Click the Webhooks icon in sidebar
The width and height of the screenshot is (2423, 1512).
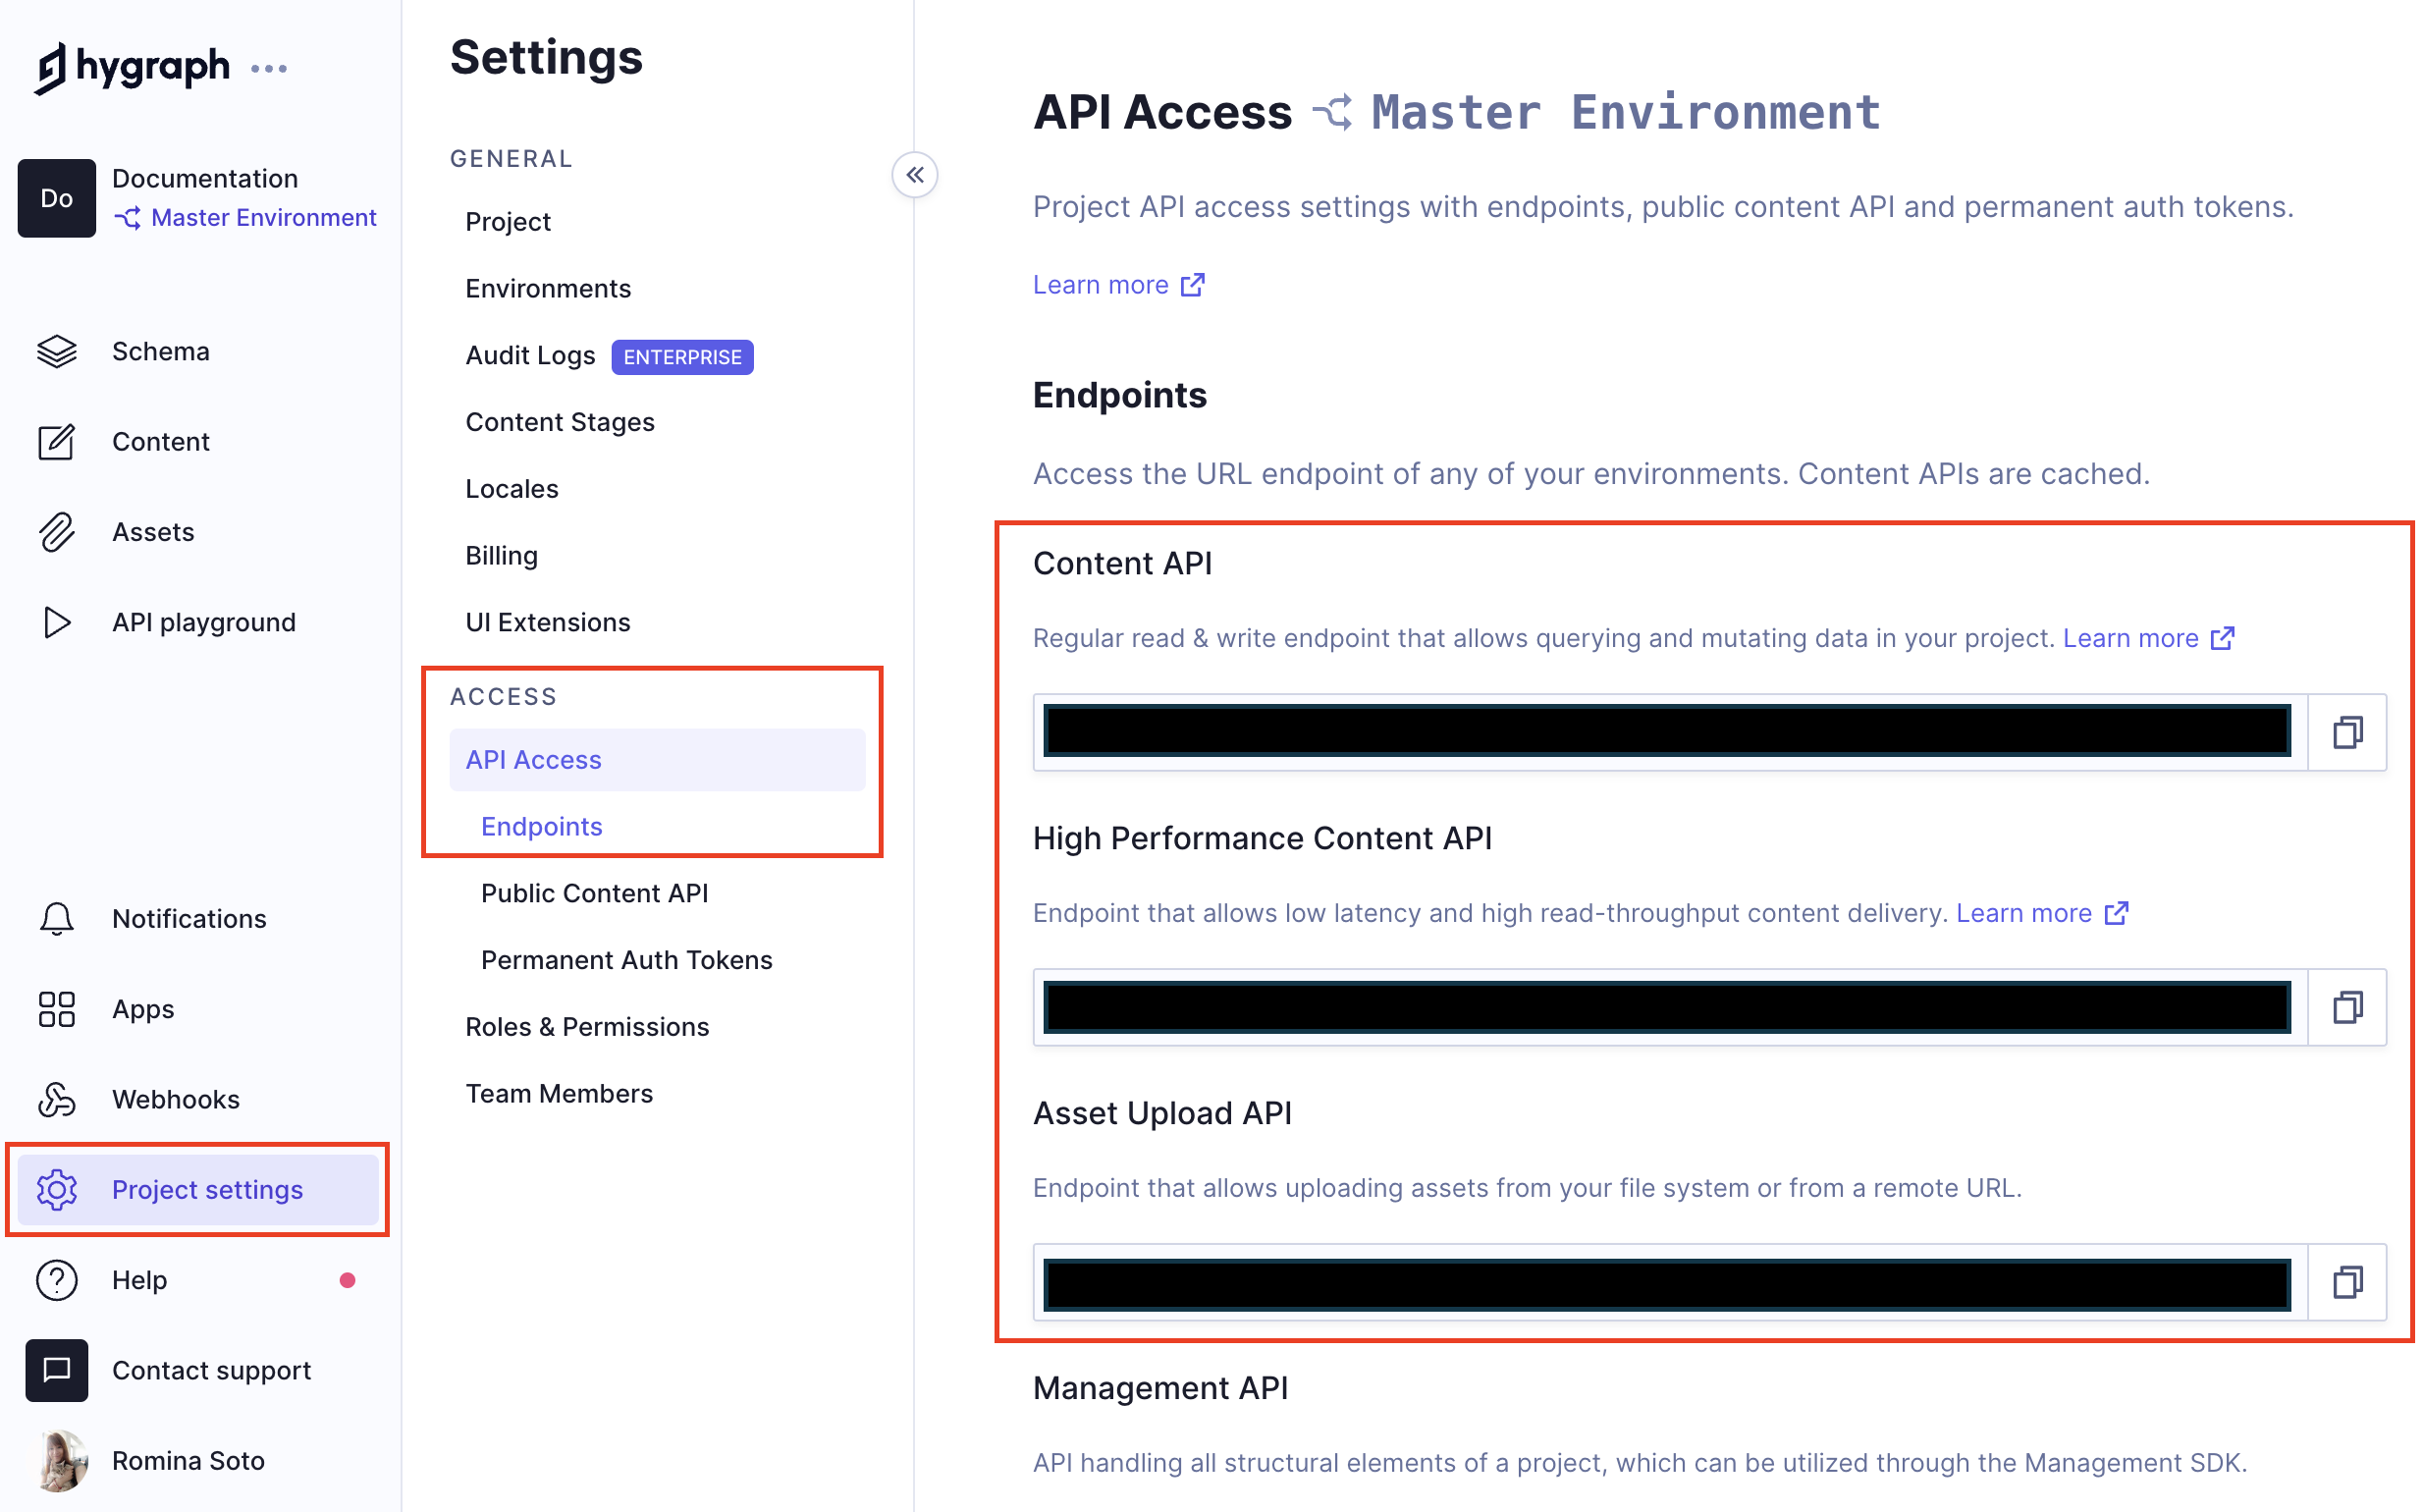[x=56, y=1098]
